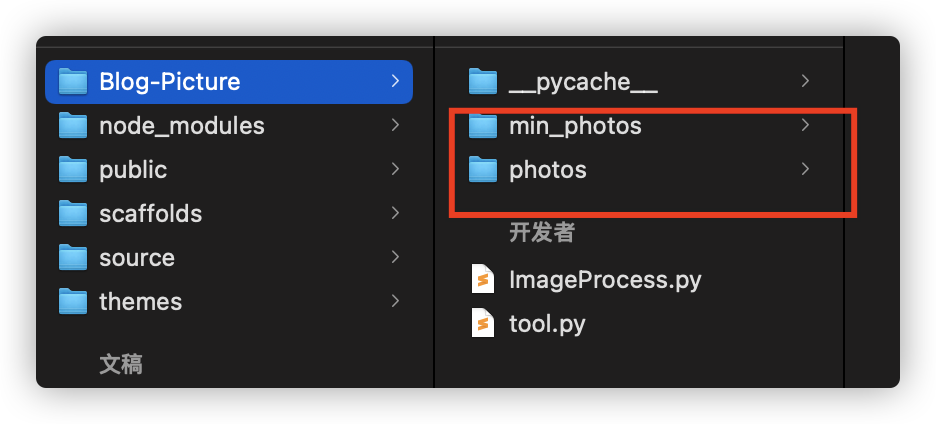
Task: Click the __pycache__ folder icon
Action: pos(483,82)
